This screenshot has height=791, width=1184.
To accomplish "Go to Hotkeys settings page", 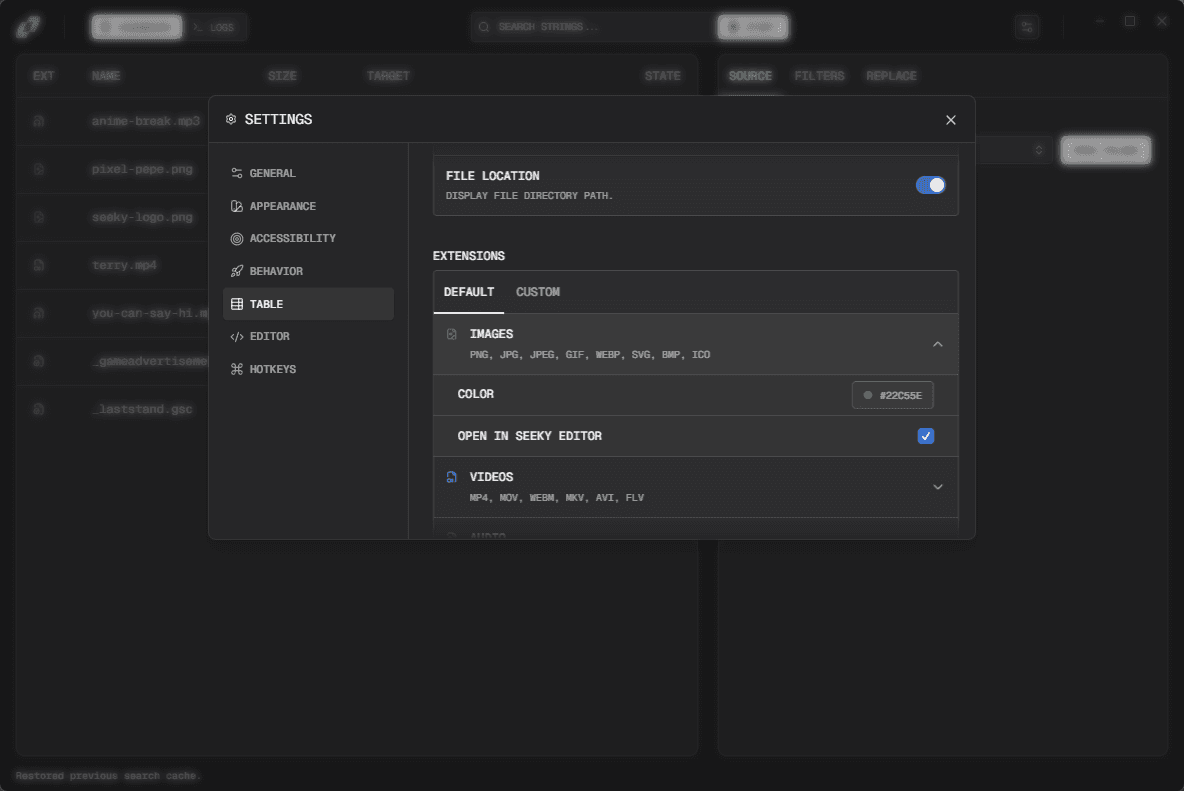I will tap(272, 369).
